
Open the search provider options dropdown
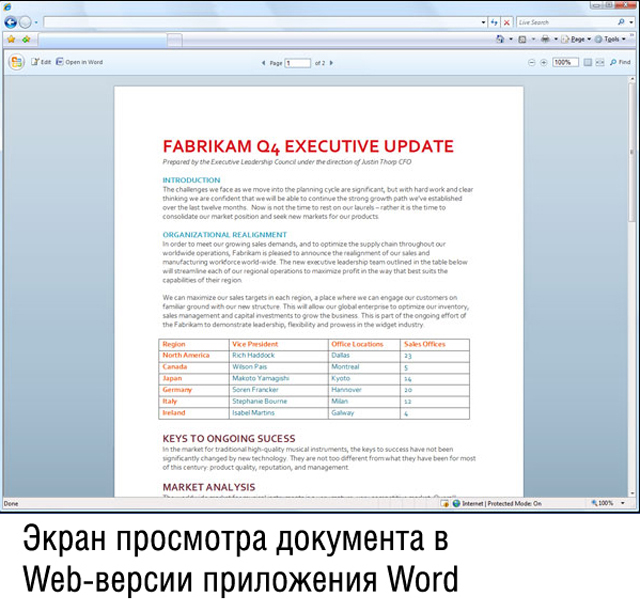point(631,22)
